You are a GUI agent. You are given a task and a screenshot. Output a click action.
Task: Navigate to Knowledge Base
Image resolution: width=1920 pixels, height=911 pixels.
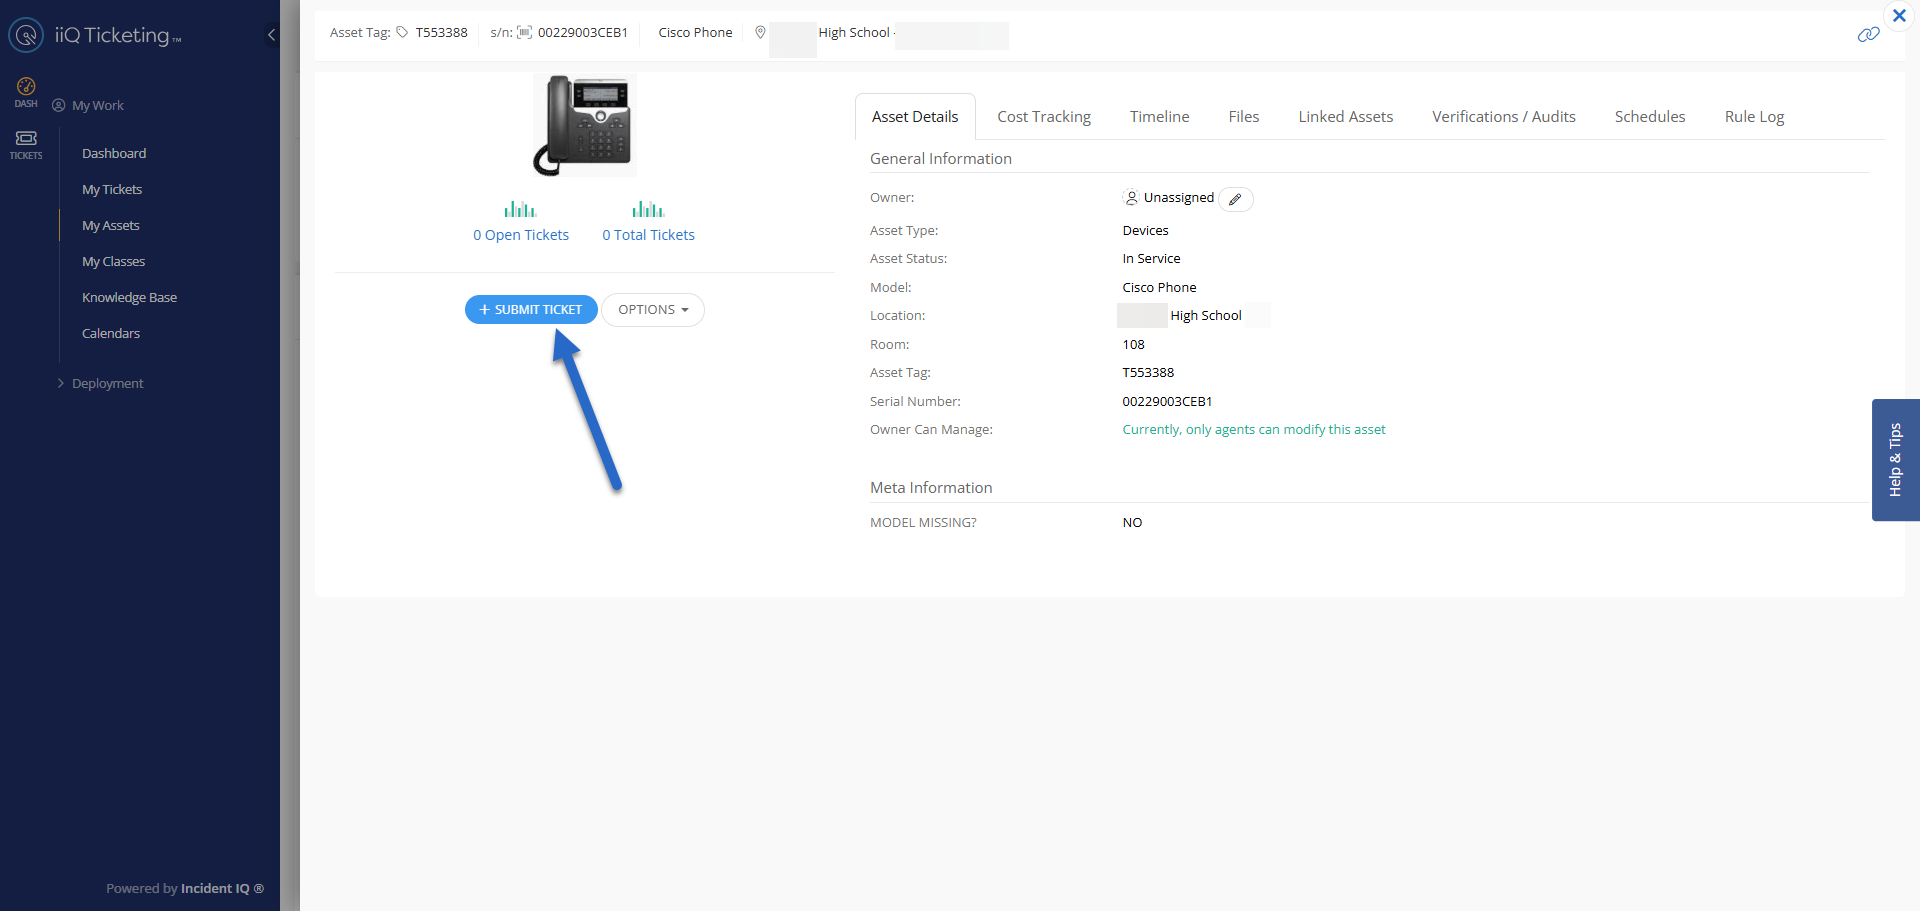click(129, 298)
